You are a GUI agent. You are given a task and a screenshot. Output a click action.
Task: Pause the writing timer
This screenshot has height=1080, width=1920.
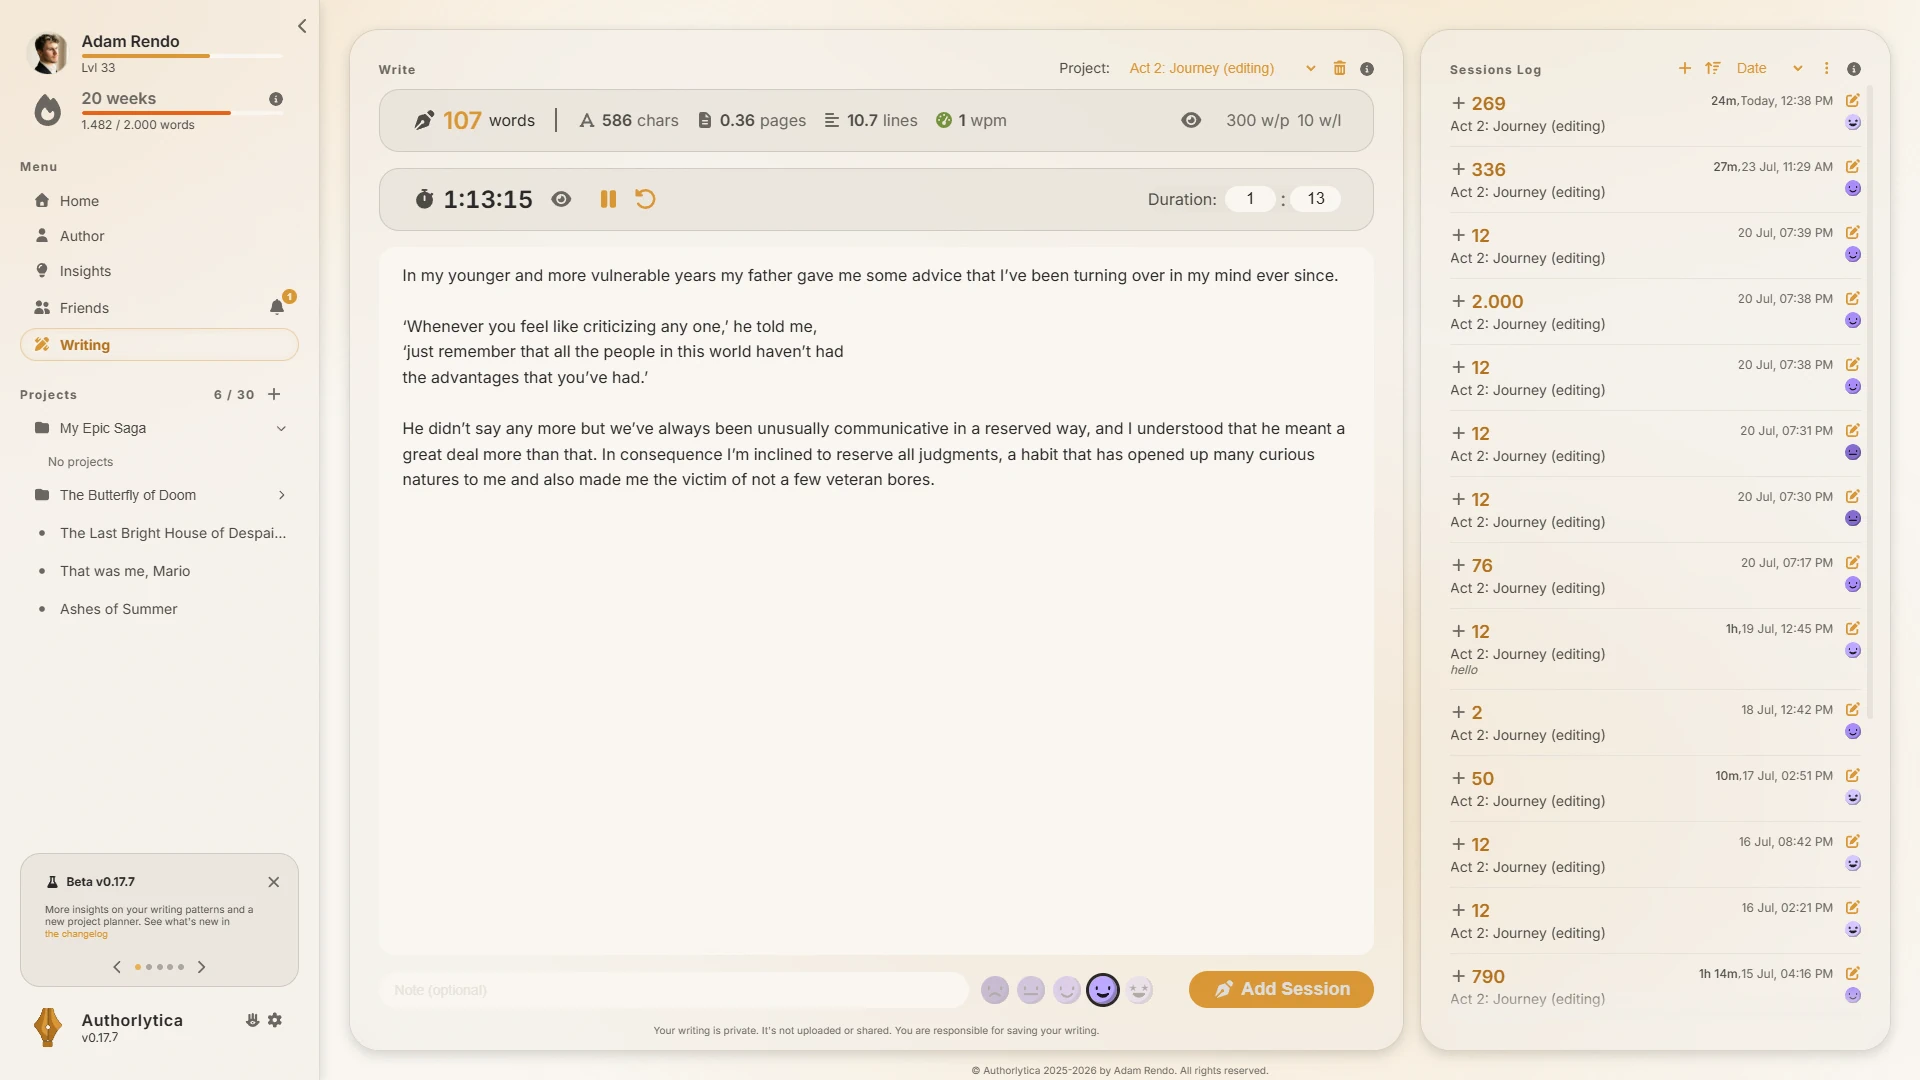pos(608,199)
